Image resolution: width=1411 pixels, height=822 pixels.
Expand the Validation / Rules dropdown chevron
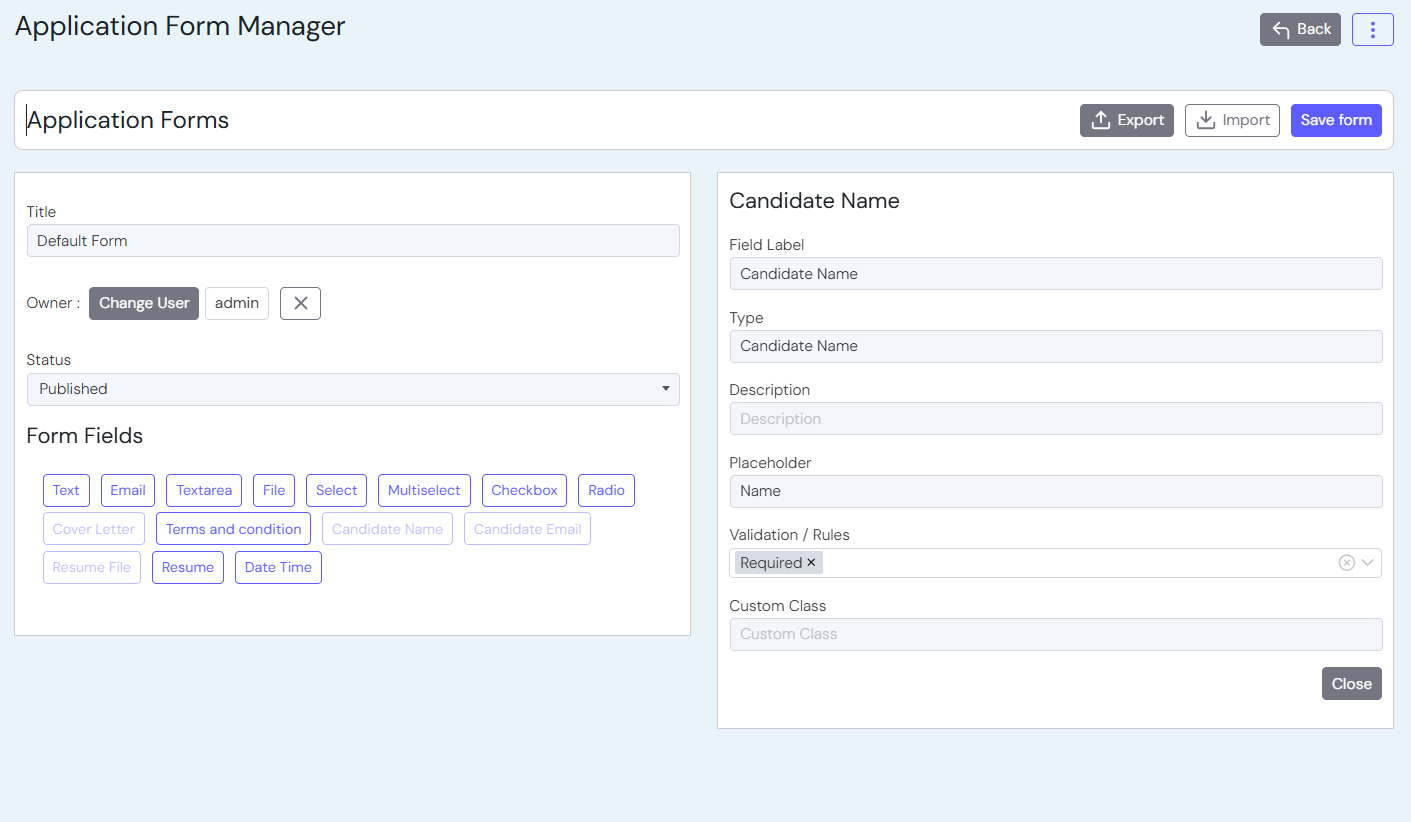click(x=1368, y=563)
